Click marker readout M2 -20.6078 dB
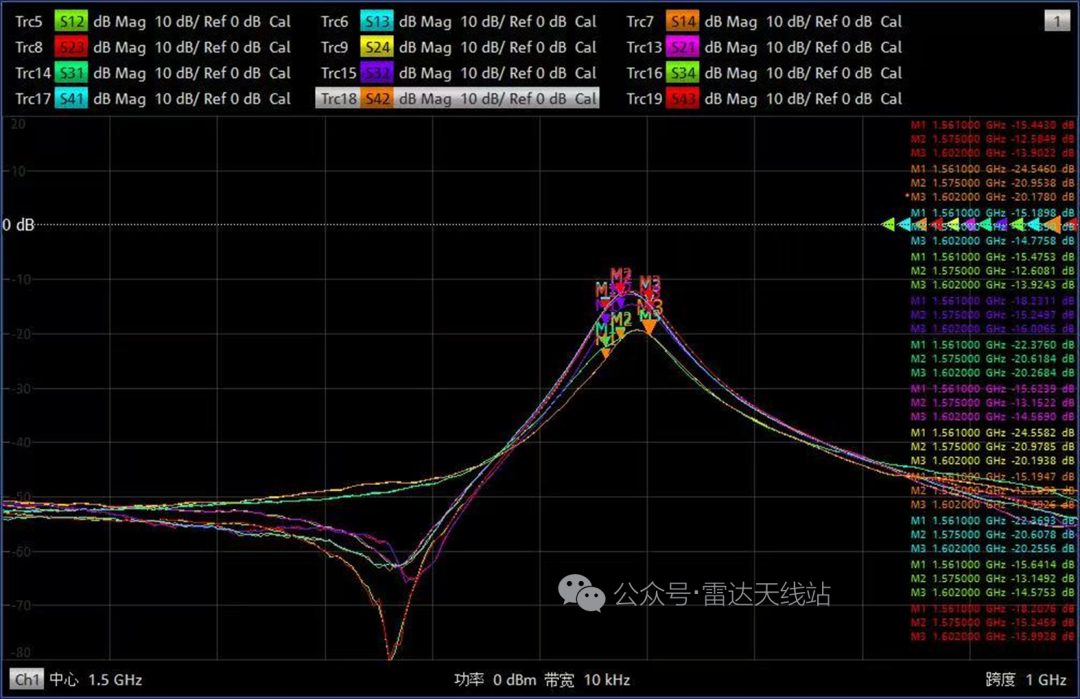Viewport: 1080px width, 699px height. pyautogui.click(x=992, y=534)
